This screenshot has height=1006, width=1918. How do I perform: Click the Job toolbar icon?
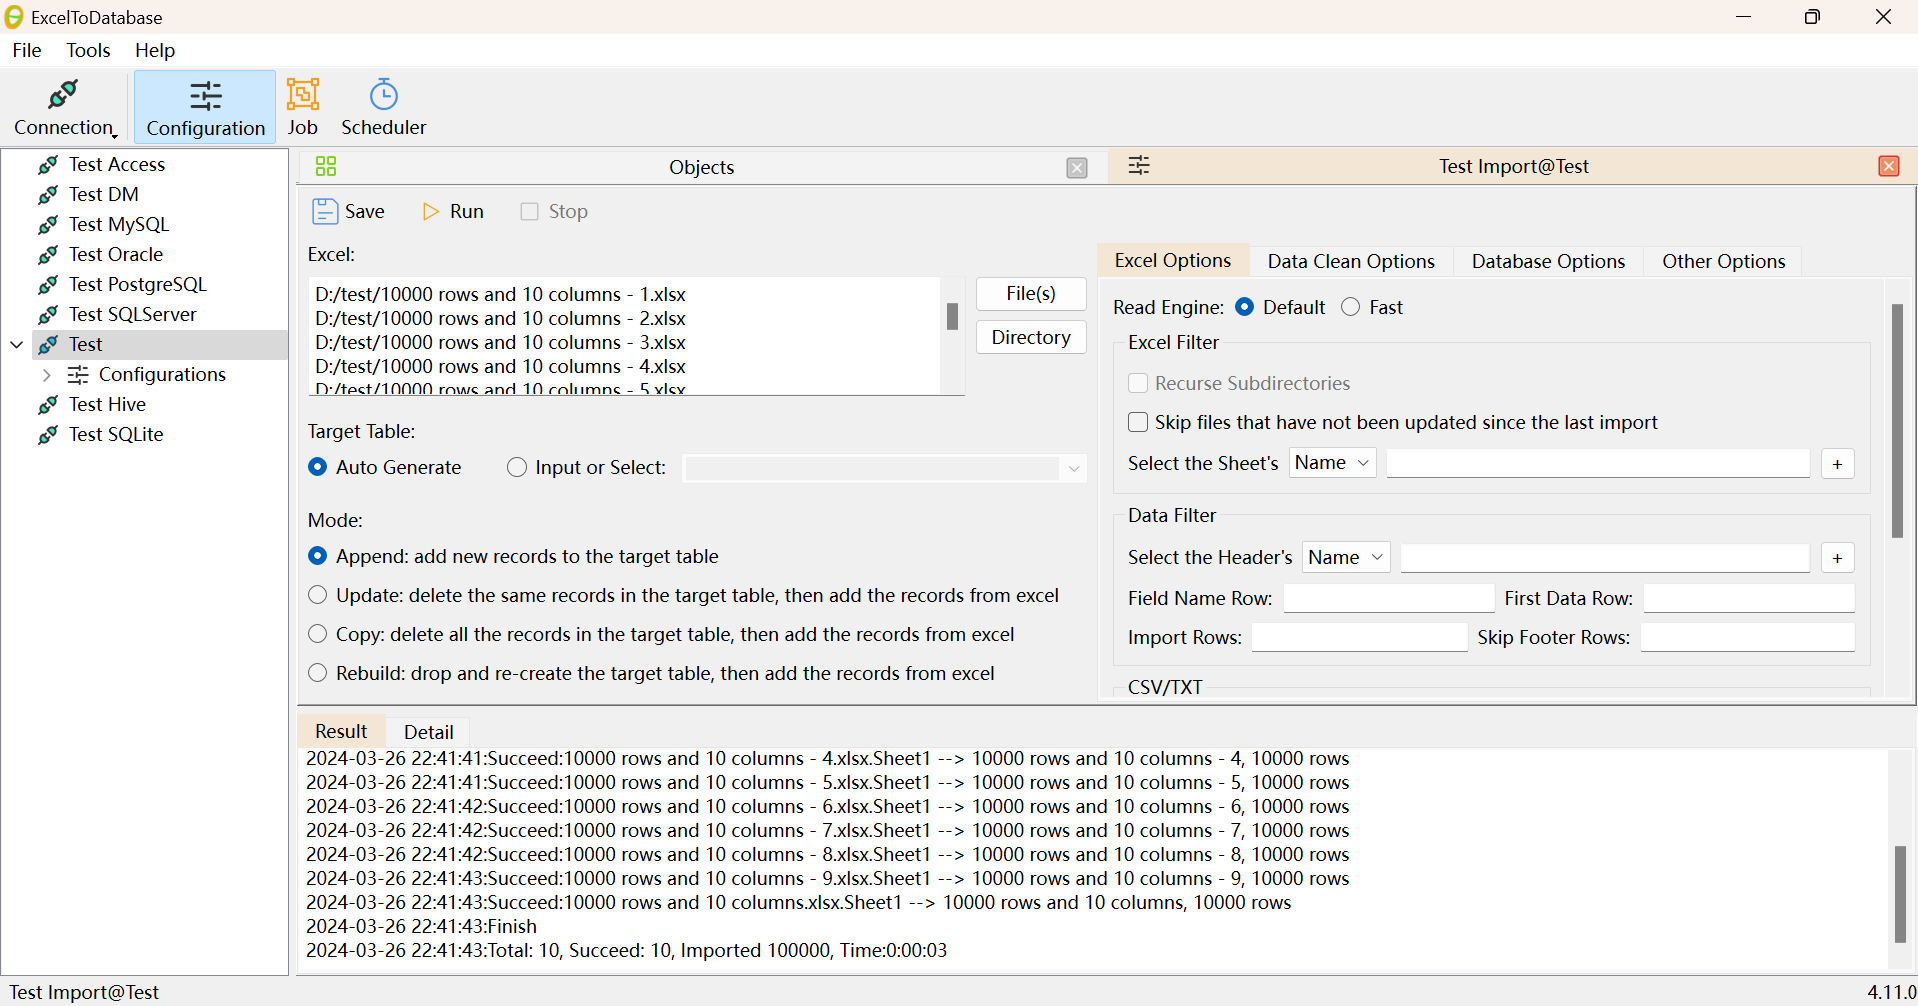coord(302,95)
